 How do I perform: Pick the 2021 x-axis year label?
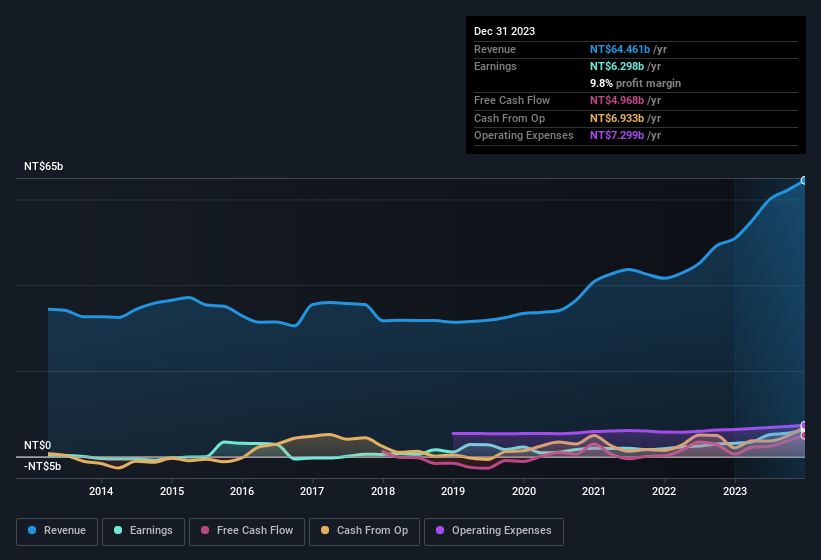[594, 490]
